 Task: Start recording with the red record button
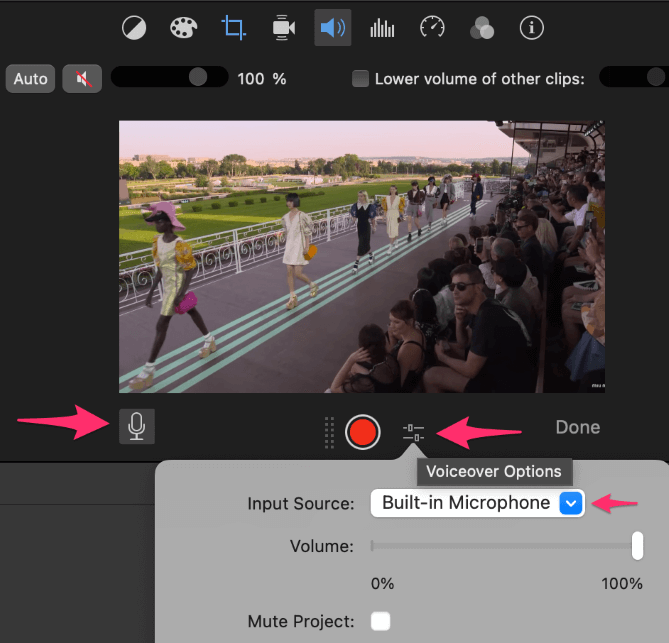[362, 431]
